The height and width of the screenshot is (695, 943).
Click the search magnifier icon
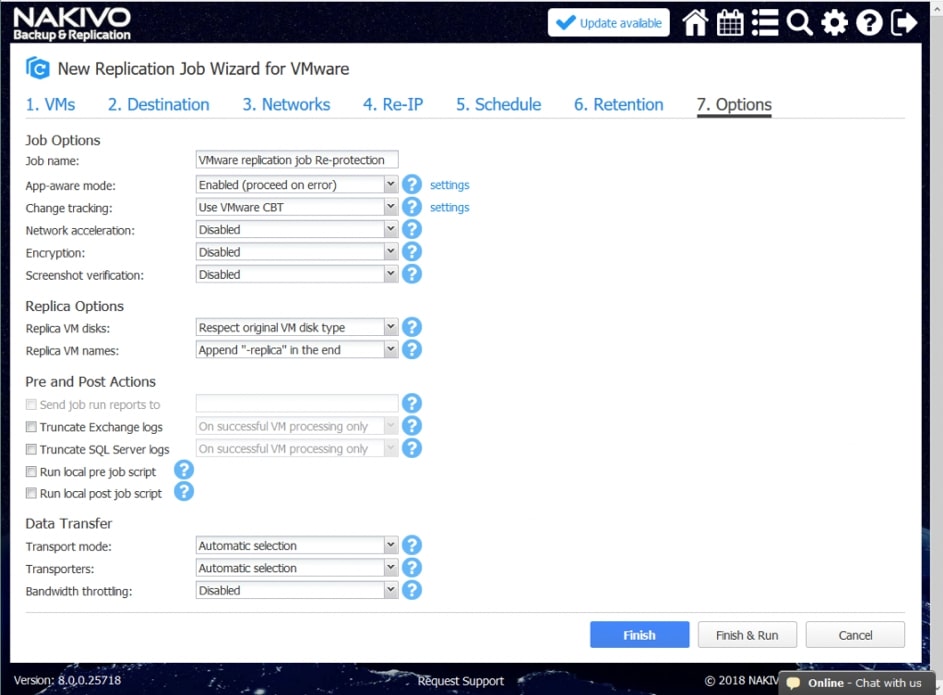pyautogui.click(x=799, y=23)
